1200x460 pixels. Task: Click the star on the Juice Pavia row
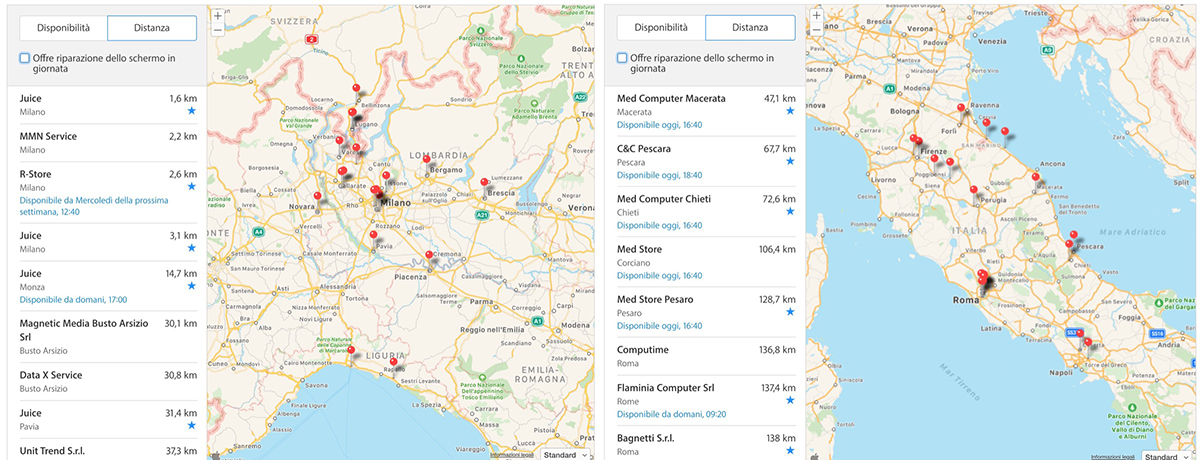click(191, 425)
